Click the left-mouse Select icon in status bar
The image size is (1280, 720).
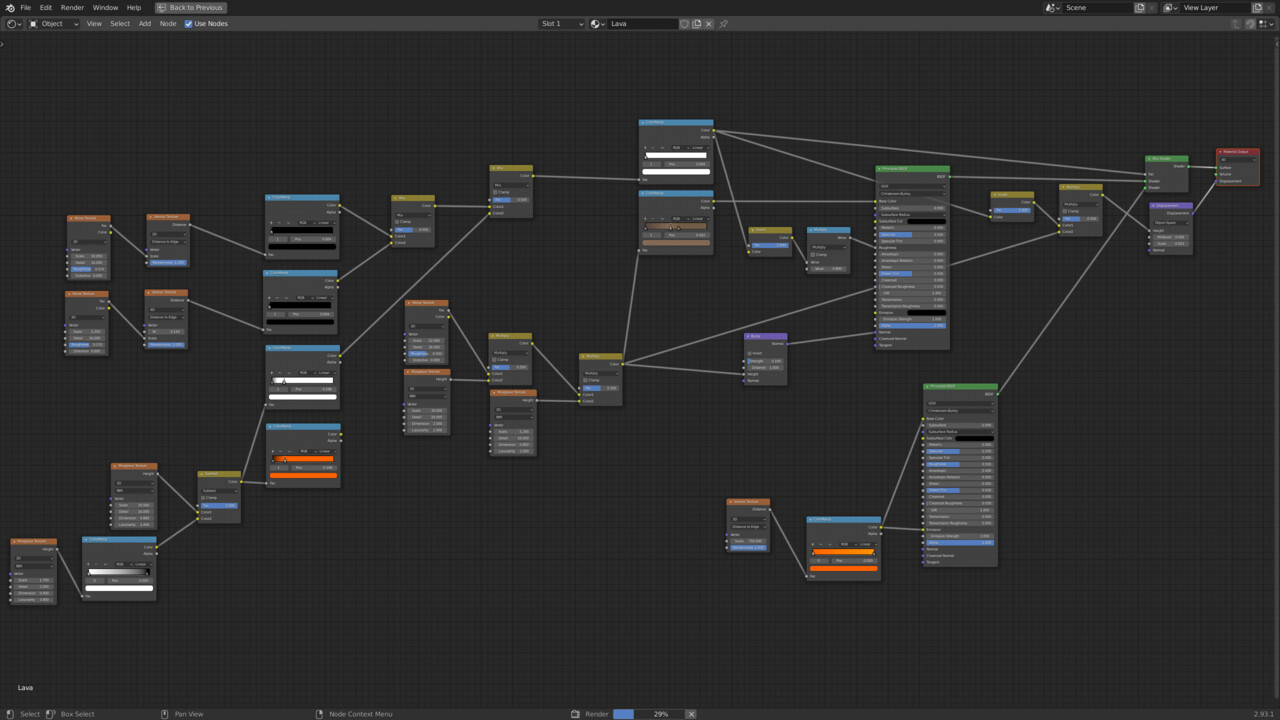[9, 714]
